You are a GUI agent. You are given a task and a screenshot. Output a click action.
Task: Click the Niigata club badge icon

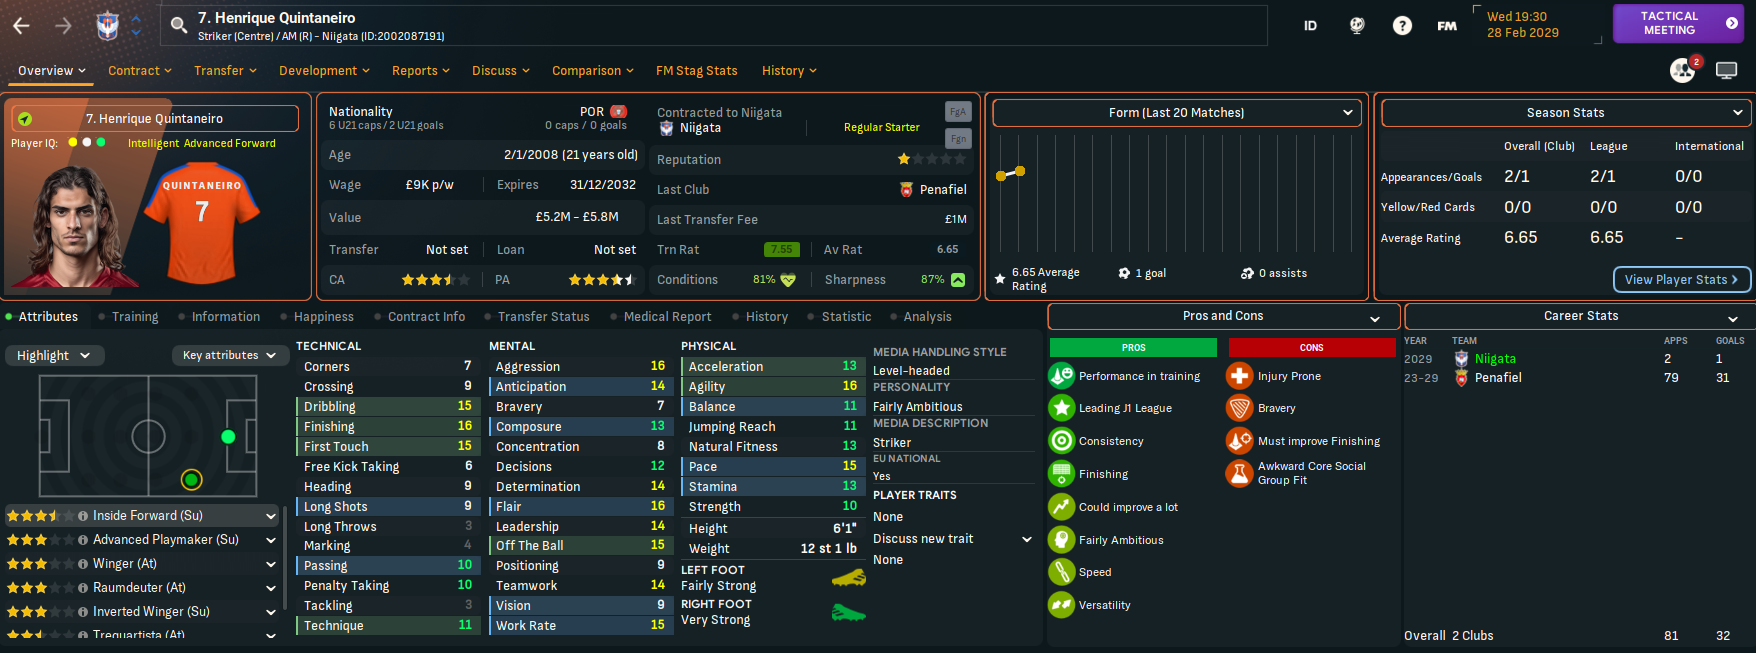[x=107, y=26]
